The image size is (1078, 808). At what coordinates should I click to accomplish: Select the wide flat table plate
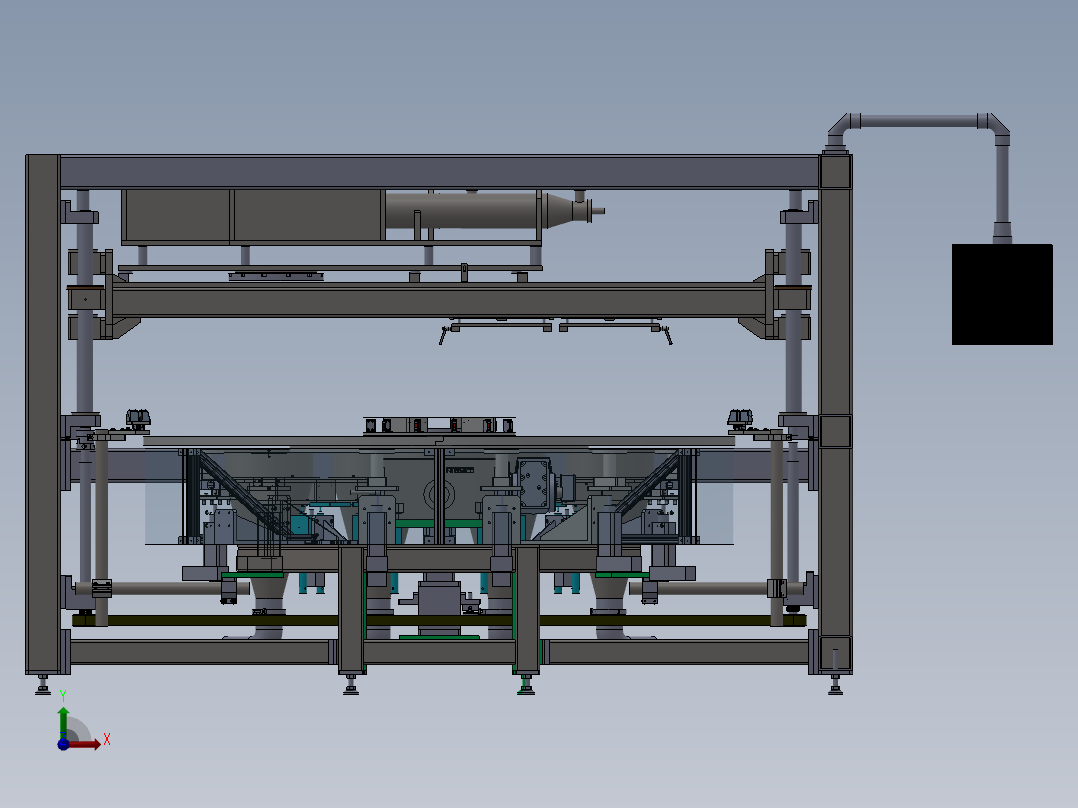[x=439, y=441]
